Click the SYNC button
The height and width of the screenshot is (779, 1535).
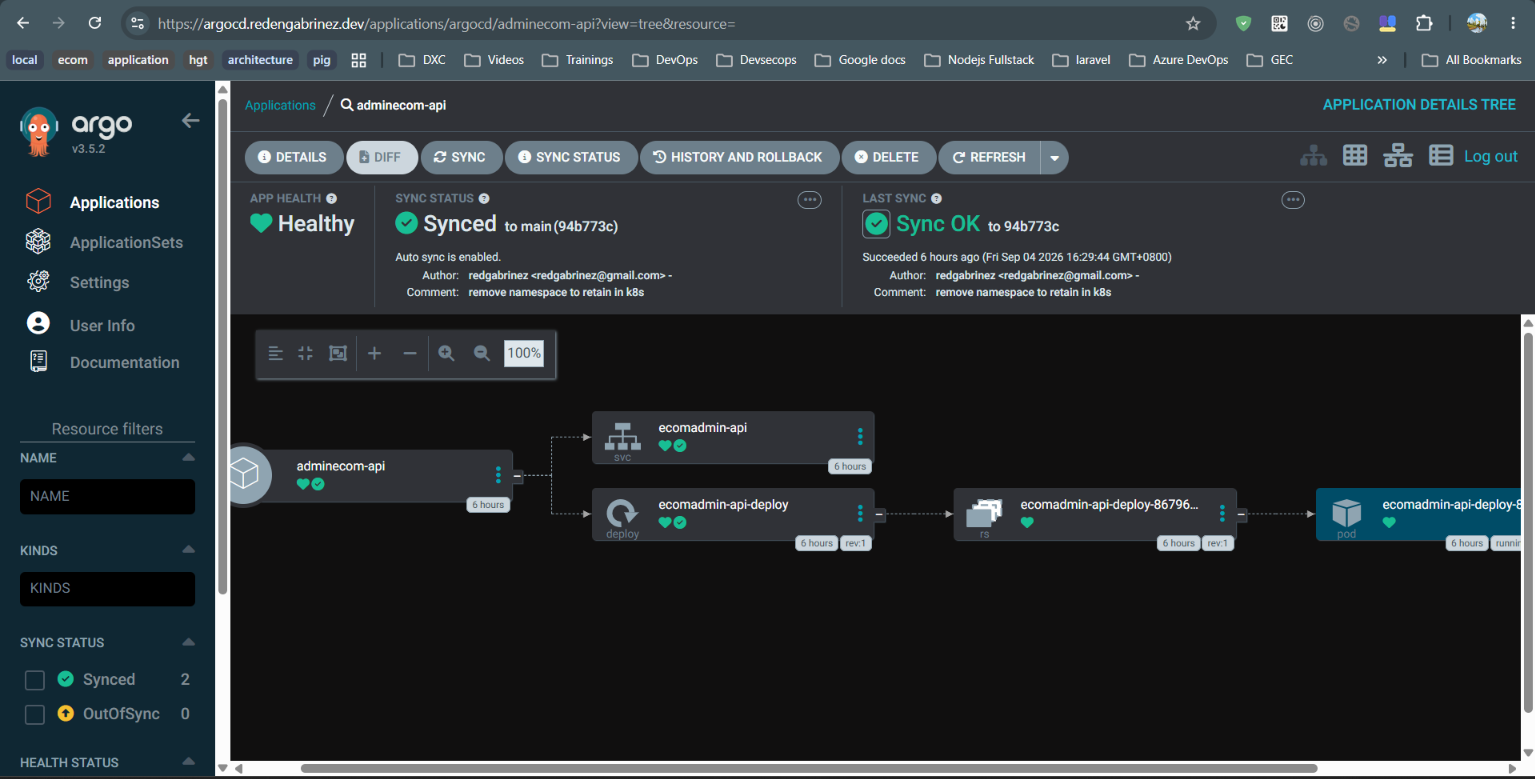(x=460, y=157)
